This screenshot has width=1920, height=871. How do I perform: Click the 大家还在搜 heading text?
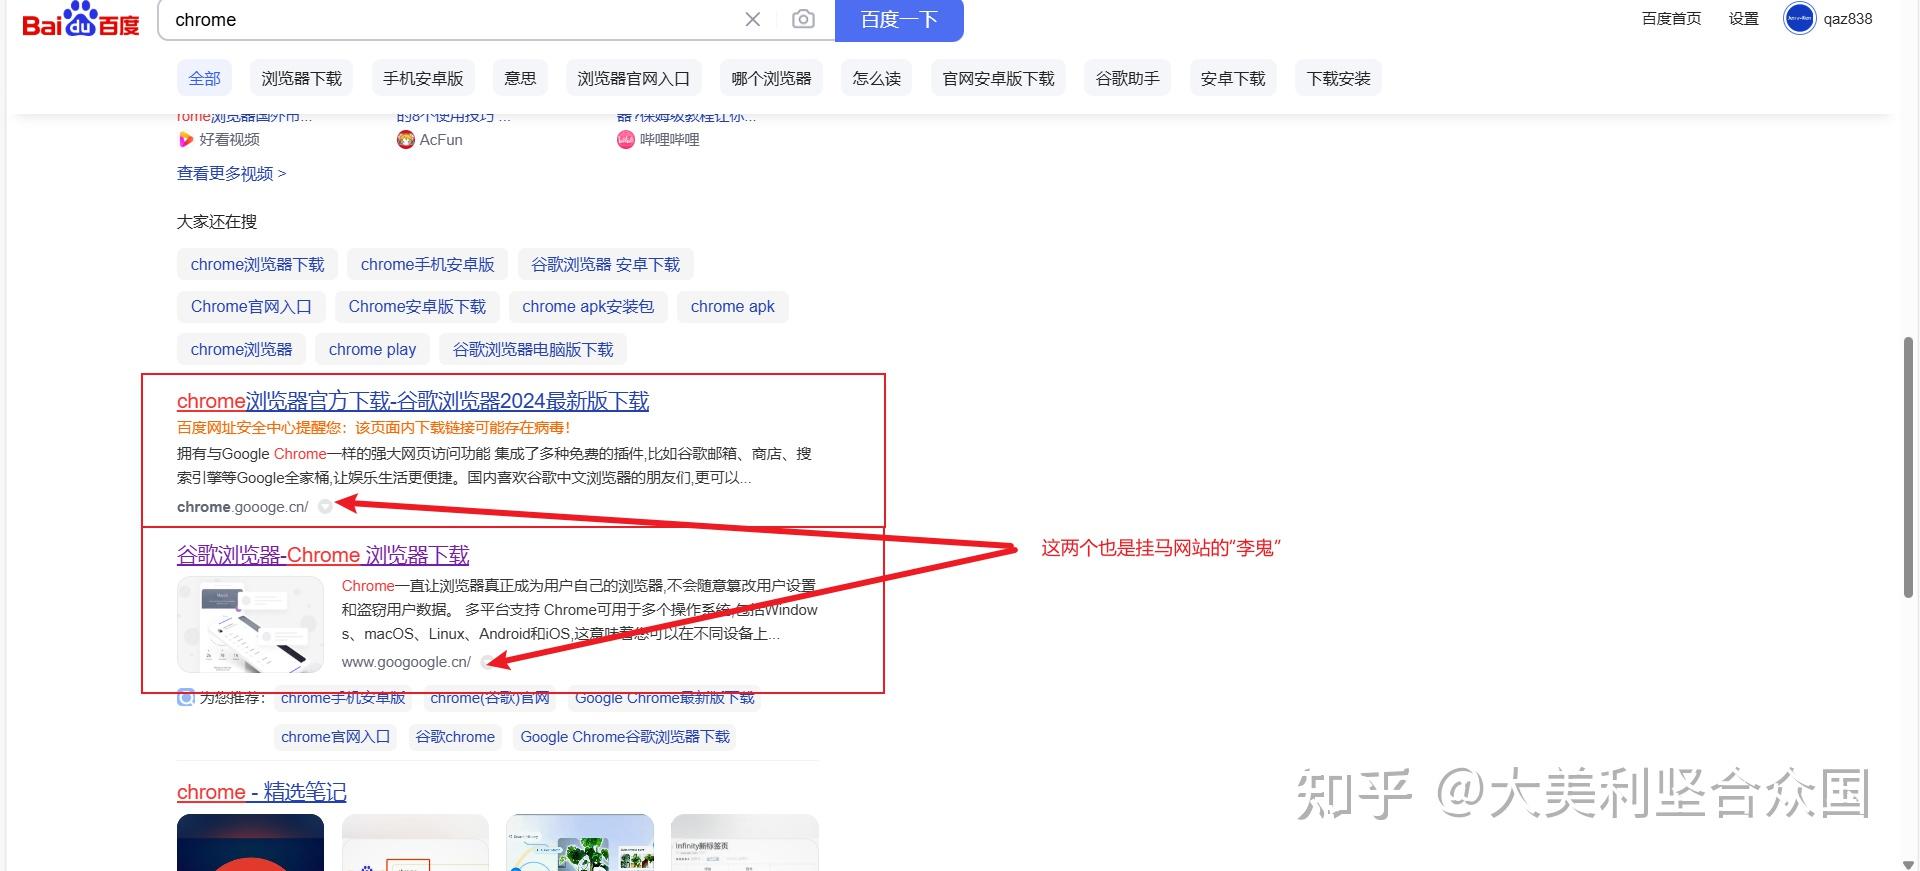click(217, 222)
